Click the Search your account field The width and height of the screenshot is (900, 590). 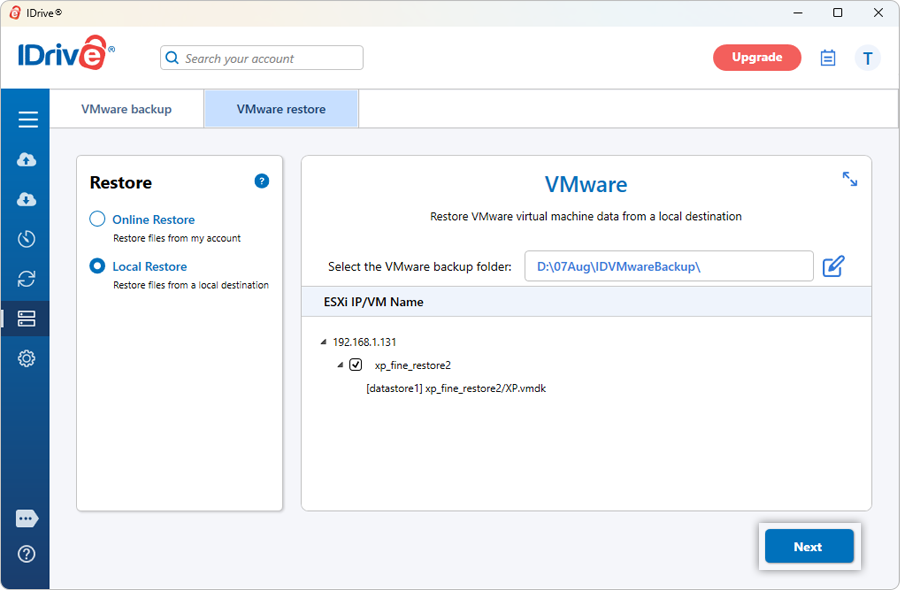(262, 58)
